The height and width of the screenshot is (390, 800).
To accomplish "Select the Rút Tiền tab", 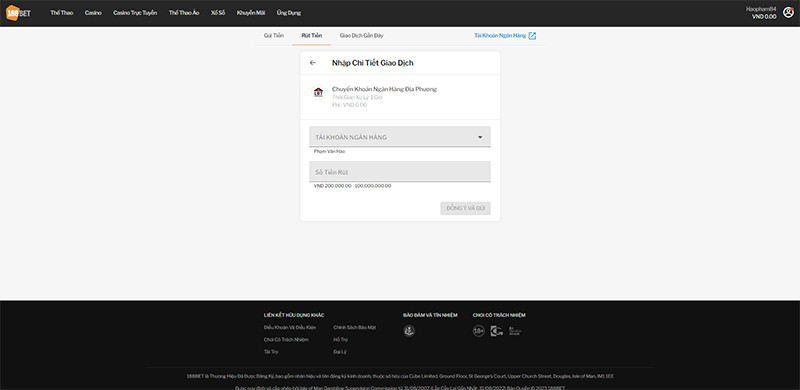I will pos(312,36).
